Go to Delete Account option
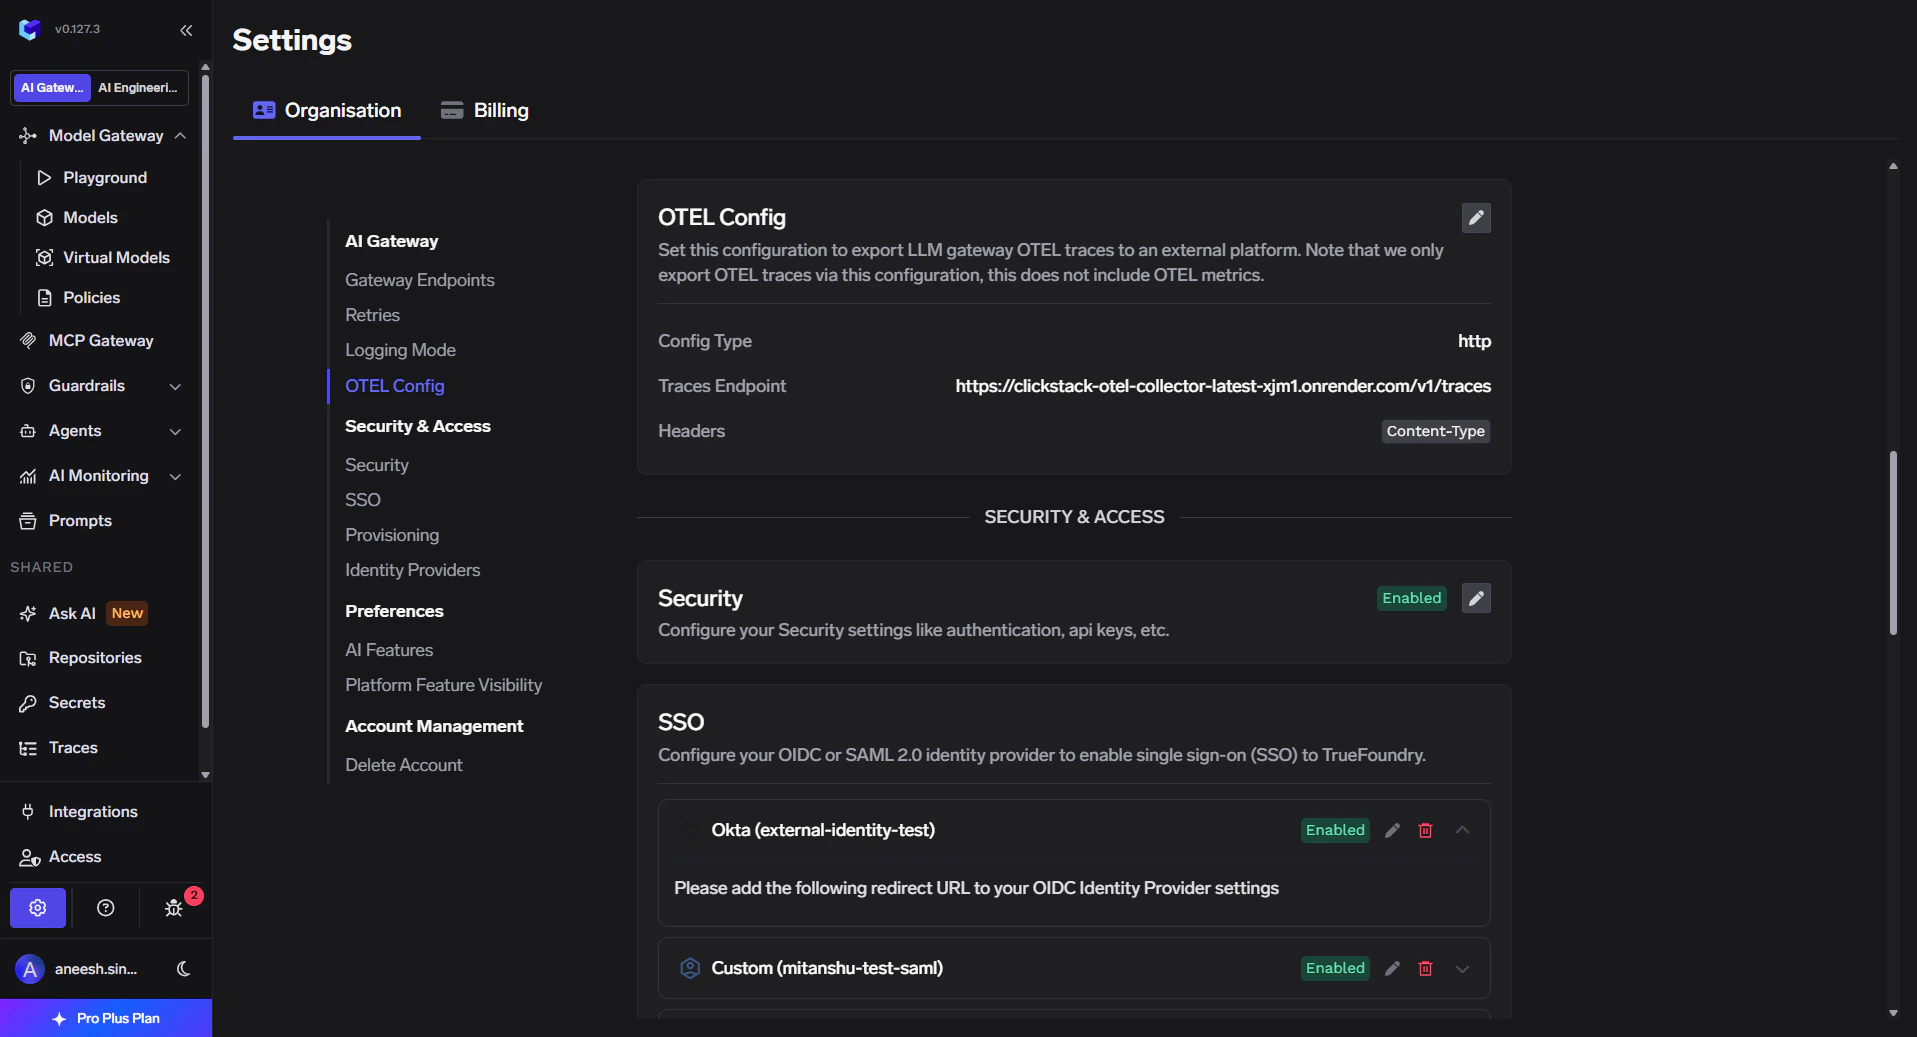This screenshot has width=1917, height=1037. click(404, 765)
